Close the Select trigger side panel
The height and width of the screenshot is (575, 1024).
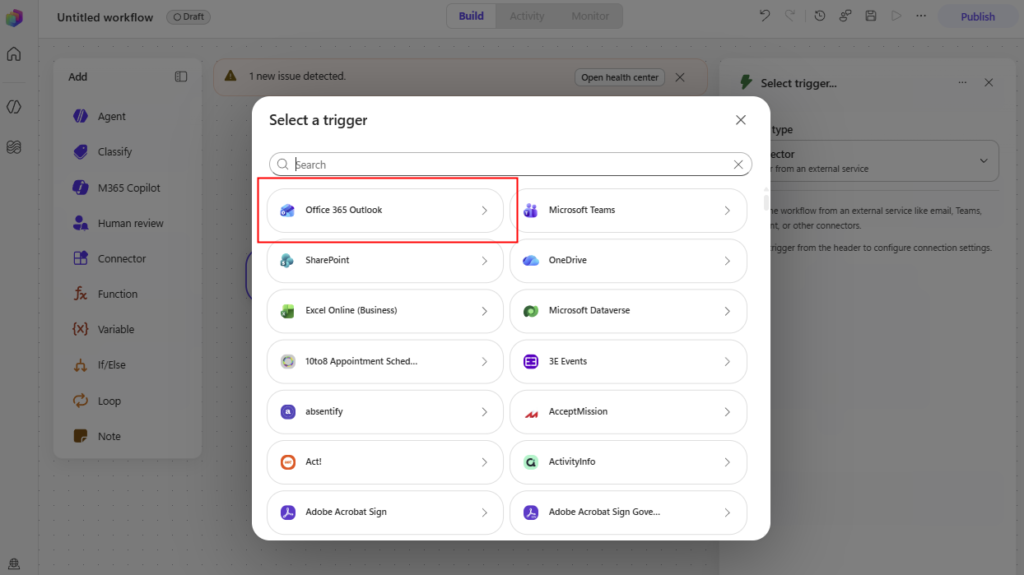(989, 82)
